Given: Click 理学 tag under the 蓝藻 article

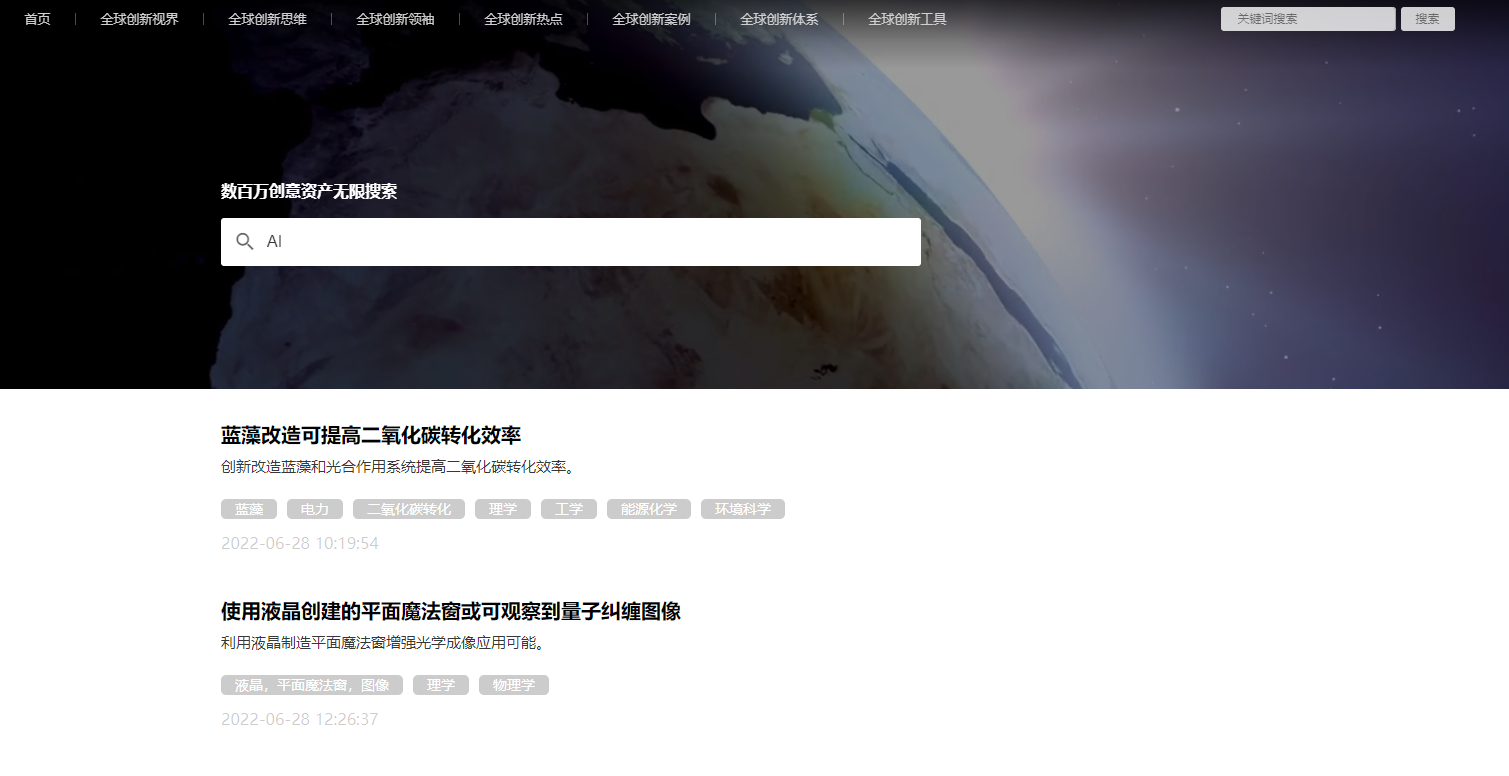Looking at the screenshot, I should [503, 509].
